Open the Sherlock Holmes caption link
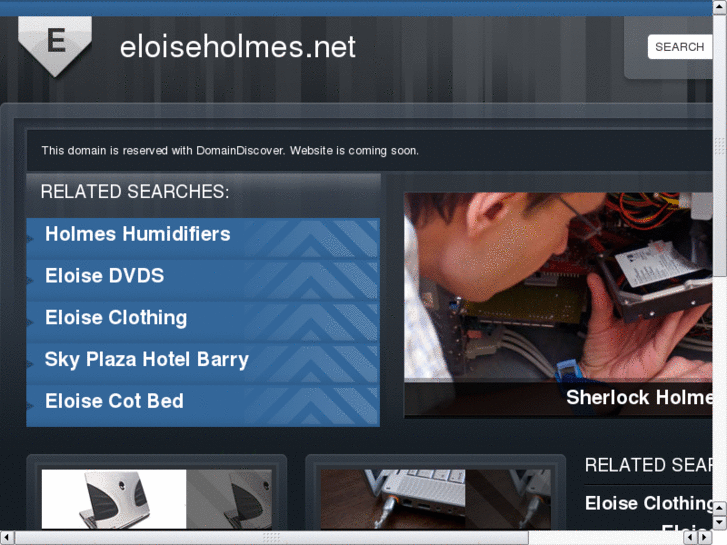Viewport: 727px width, 545px height. coord(639,398)
